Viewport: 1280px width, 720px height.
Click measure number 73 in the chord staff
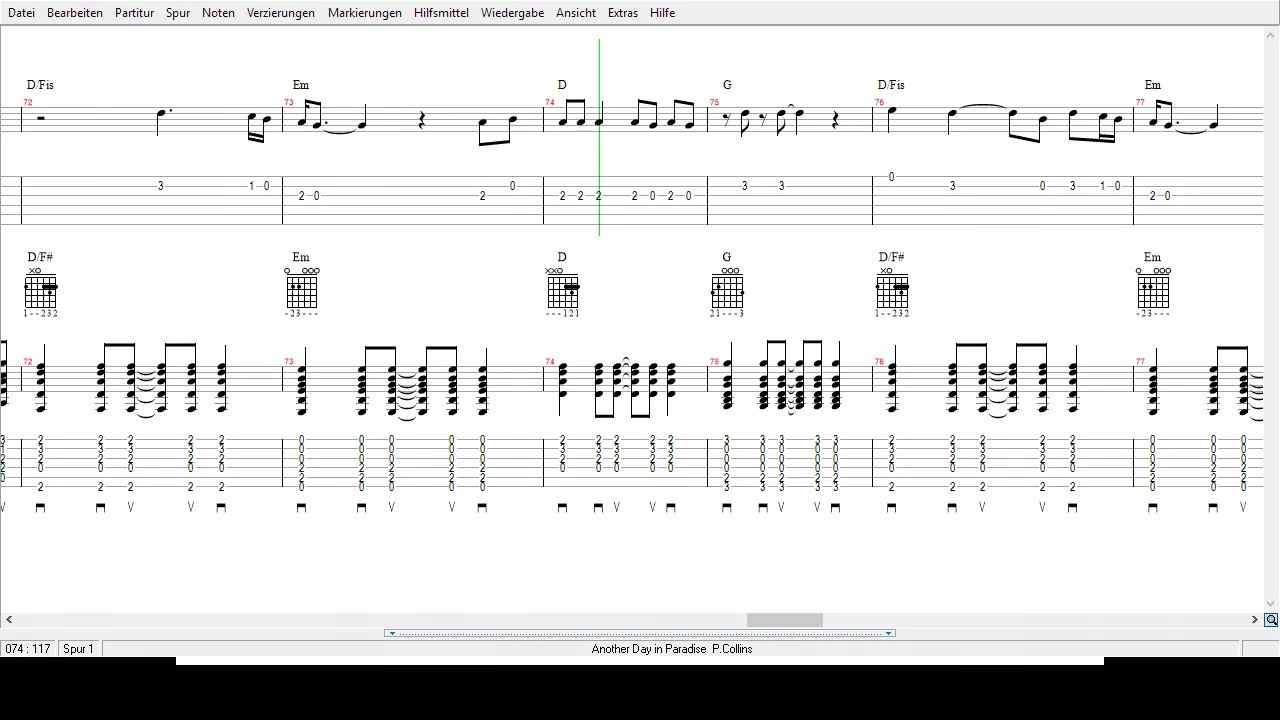tap(289, 361)
